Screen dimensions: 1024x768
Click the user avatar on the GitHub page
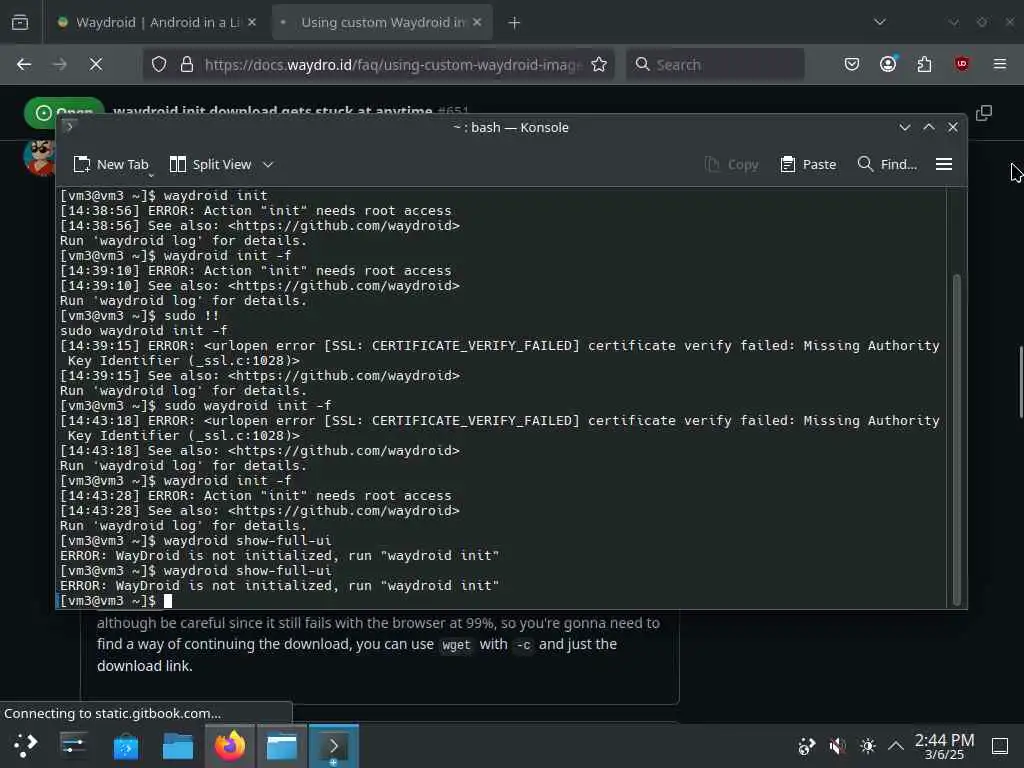(x=39, y=157)
